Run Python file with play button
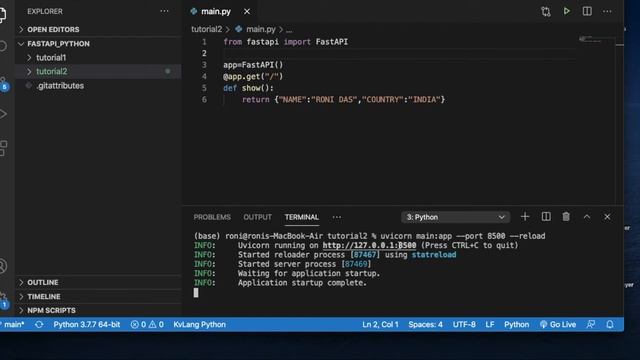The height and width of the screenshot is (360, 640). 567,11
